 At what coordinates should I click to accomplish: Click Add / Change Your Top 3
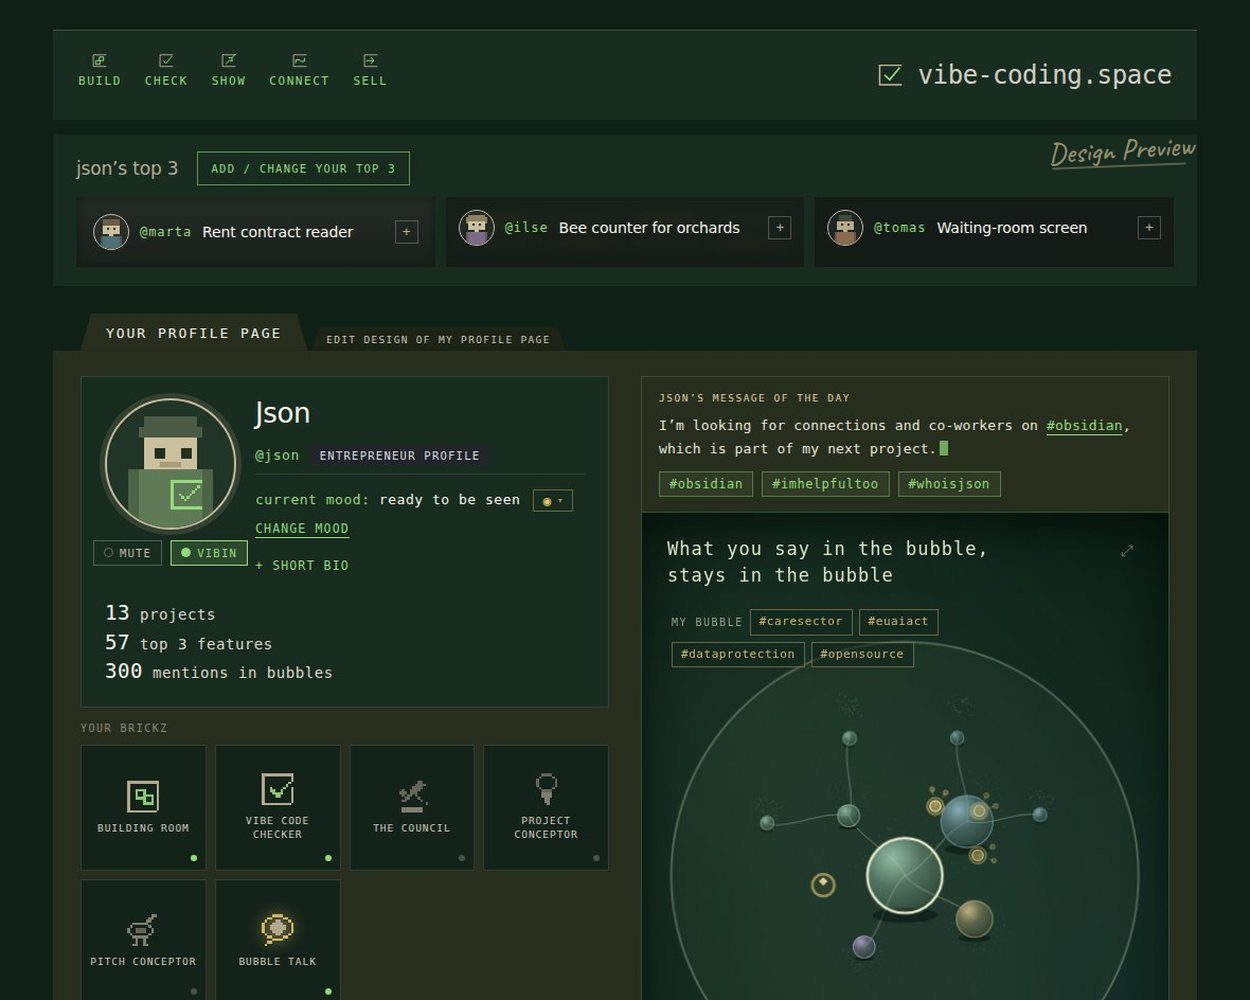pyautogui.click(x=303, y=168)
